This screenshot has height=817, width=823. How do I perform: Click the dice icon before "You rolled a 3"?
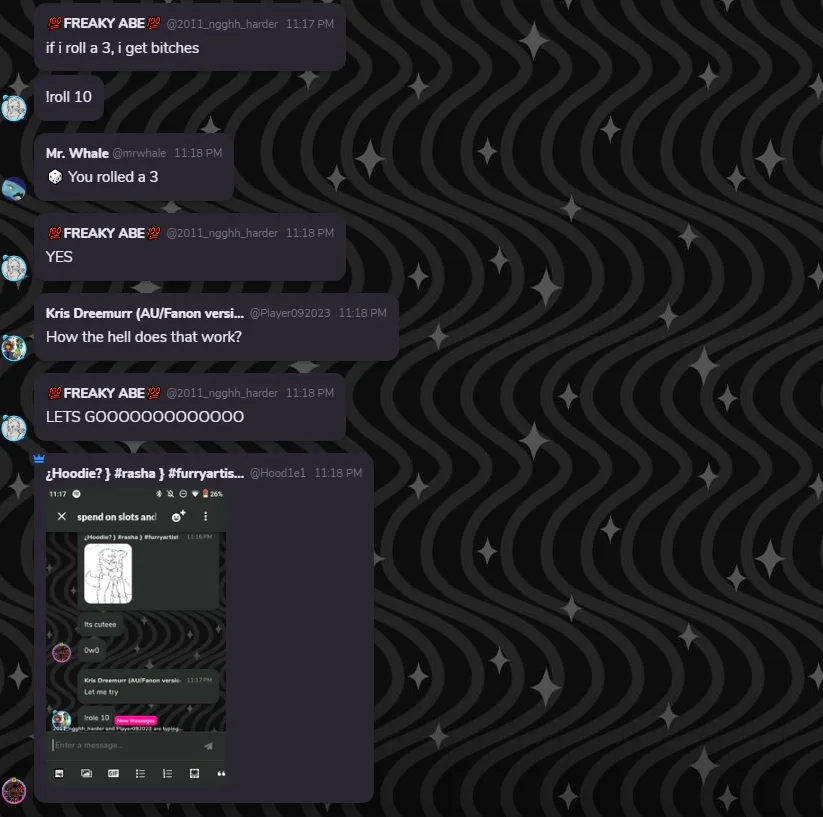[55, 177]
